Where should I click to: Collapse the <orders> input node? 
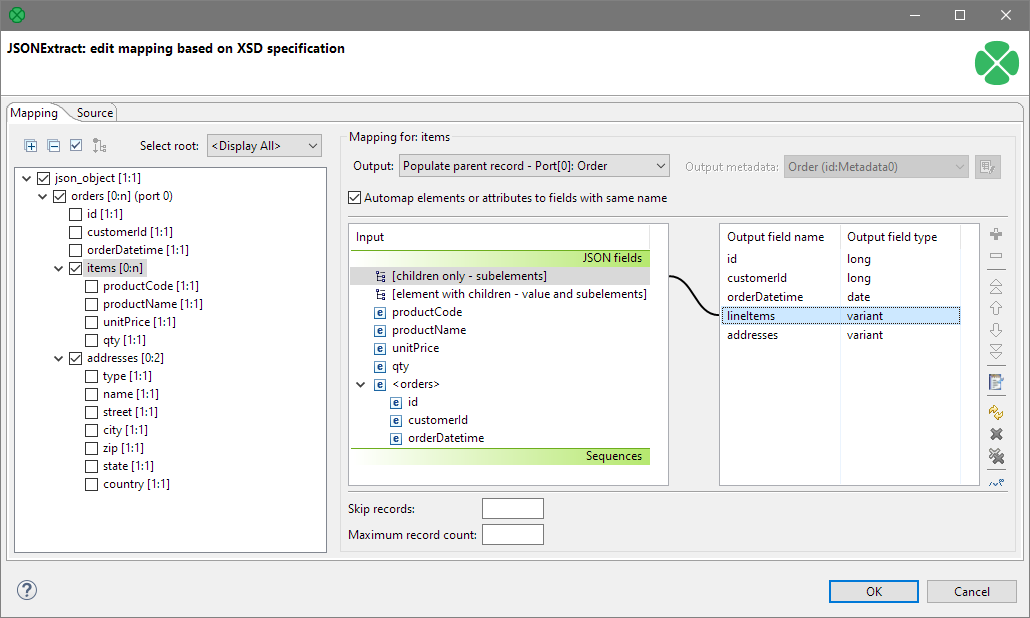[x=361, y=385]
